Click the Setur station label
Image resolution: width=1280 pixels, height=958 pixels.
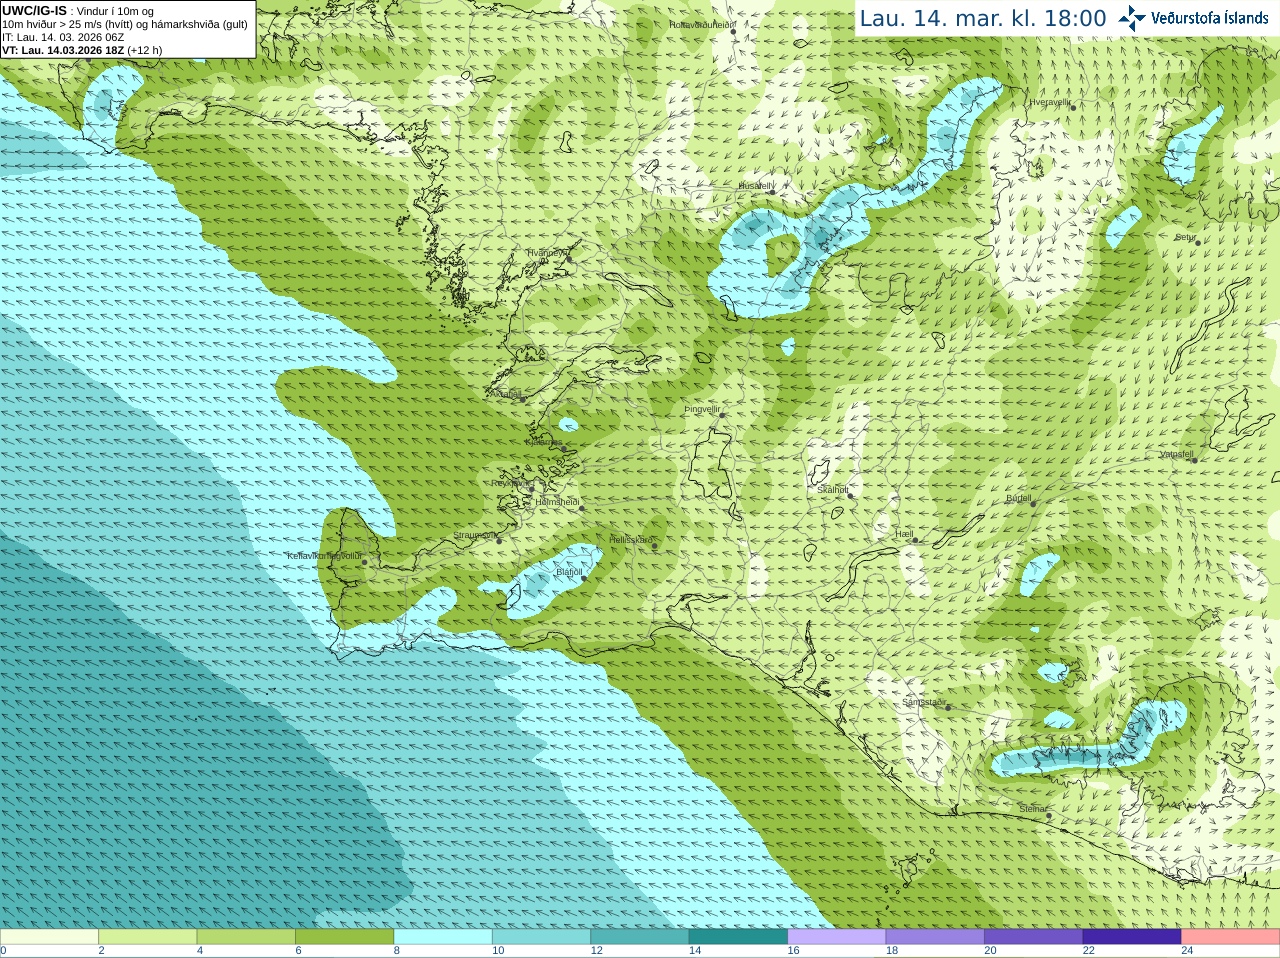pyautogui.click(x=1186, y=237)
